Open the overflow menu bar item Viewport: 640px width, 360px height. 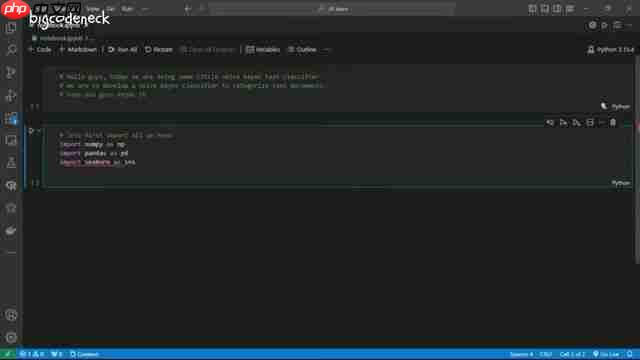(x=145, y=9)
